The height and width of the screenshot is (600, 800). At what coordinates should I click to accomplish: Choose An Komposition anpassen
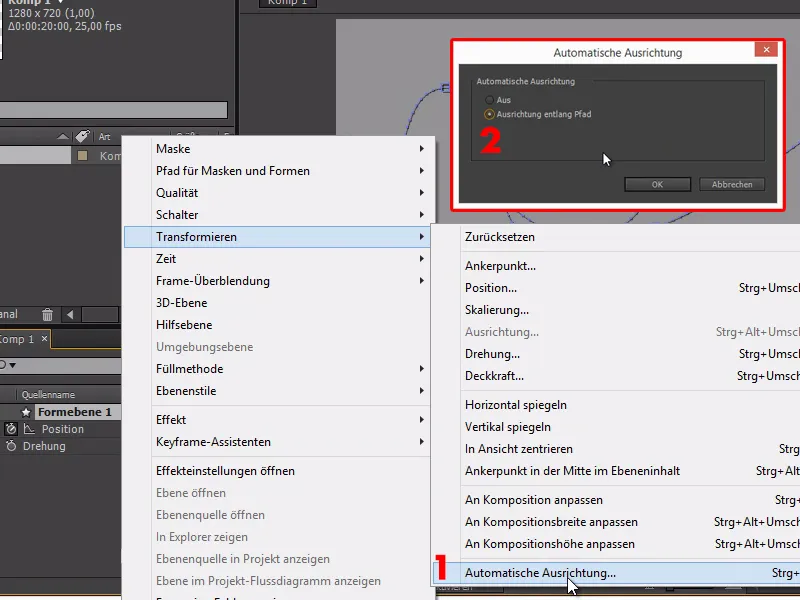(616, 499)
